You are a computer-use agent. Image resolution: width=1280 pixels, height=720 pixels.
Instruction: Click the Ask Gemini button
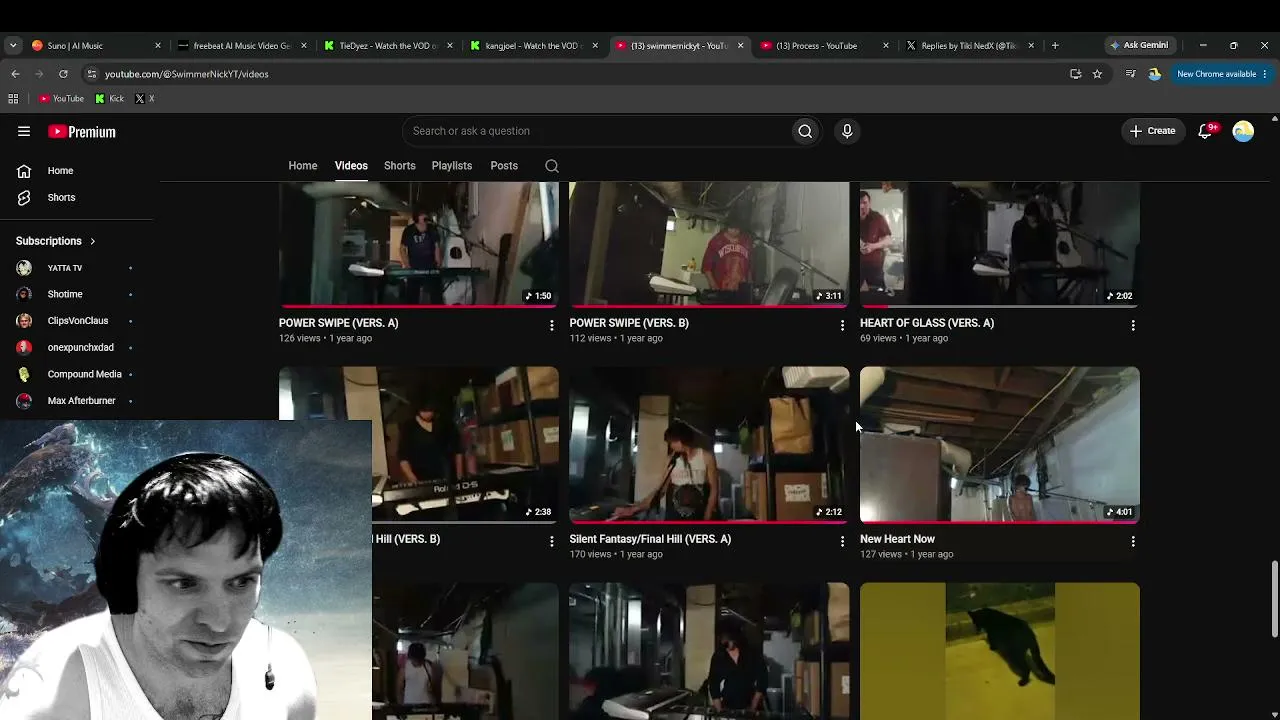pyautogui.click(x=1138, y=45)
